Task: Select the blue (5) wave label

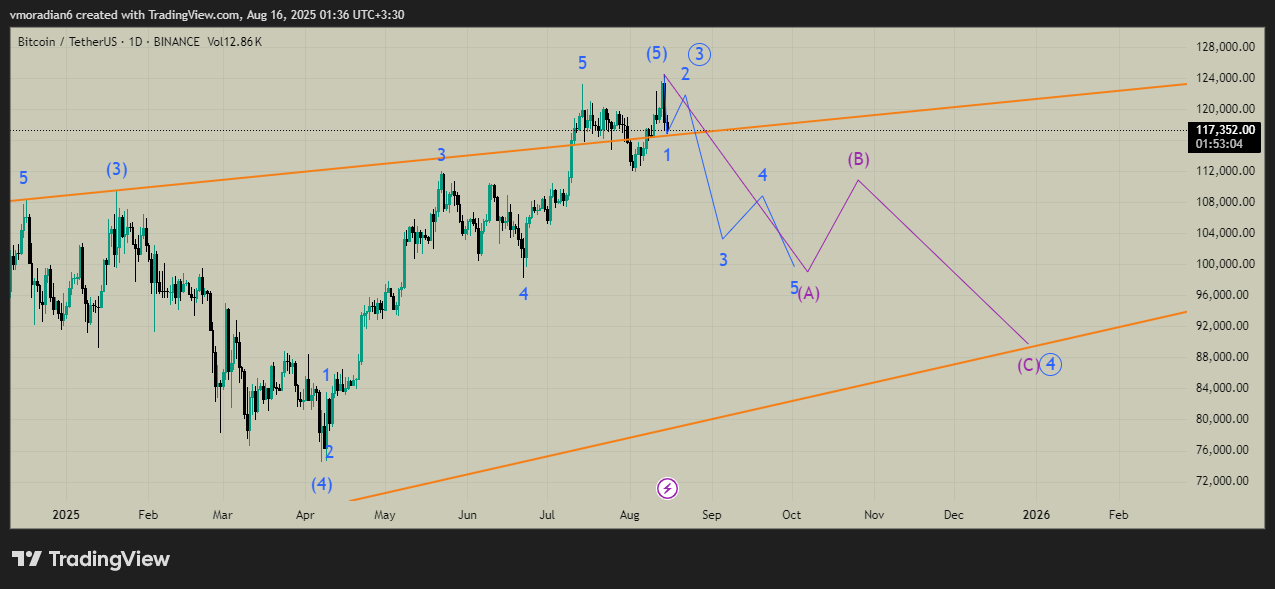Action: pos(657,54)
